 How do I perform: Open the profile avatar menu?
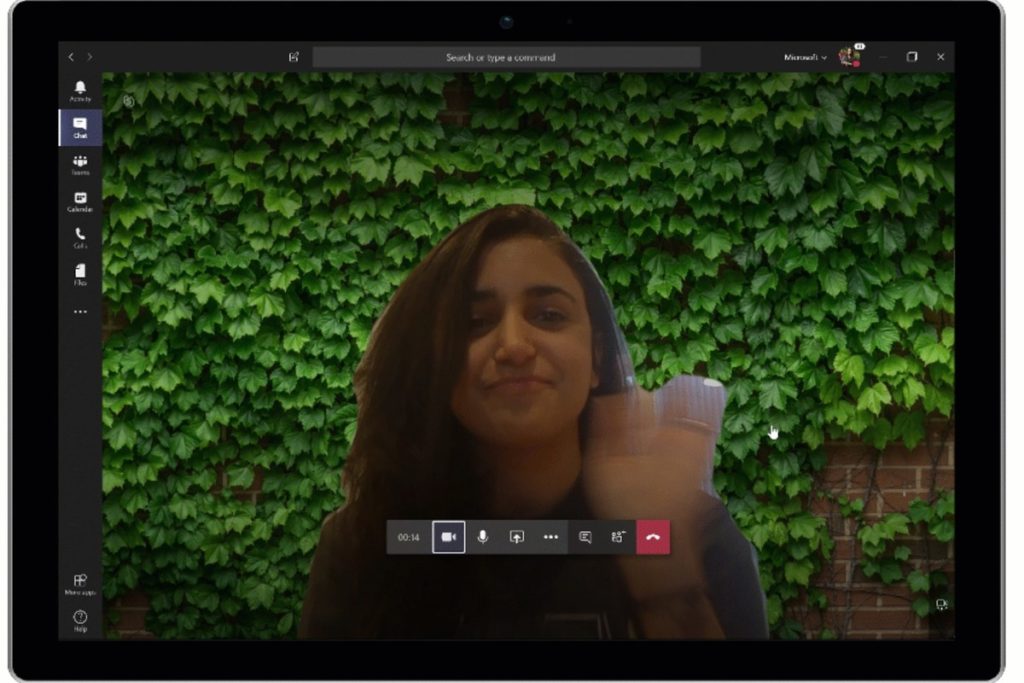coord(850,56)
